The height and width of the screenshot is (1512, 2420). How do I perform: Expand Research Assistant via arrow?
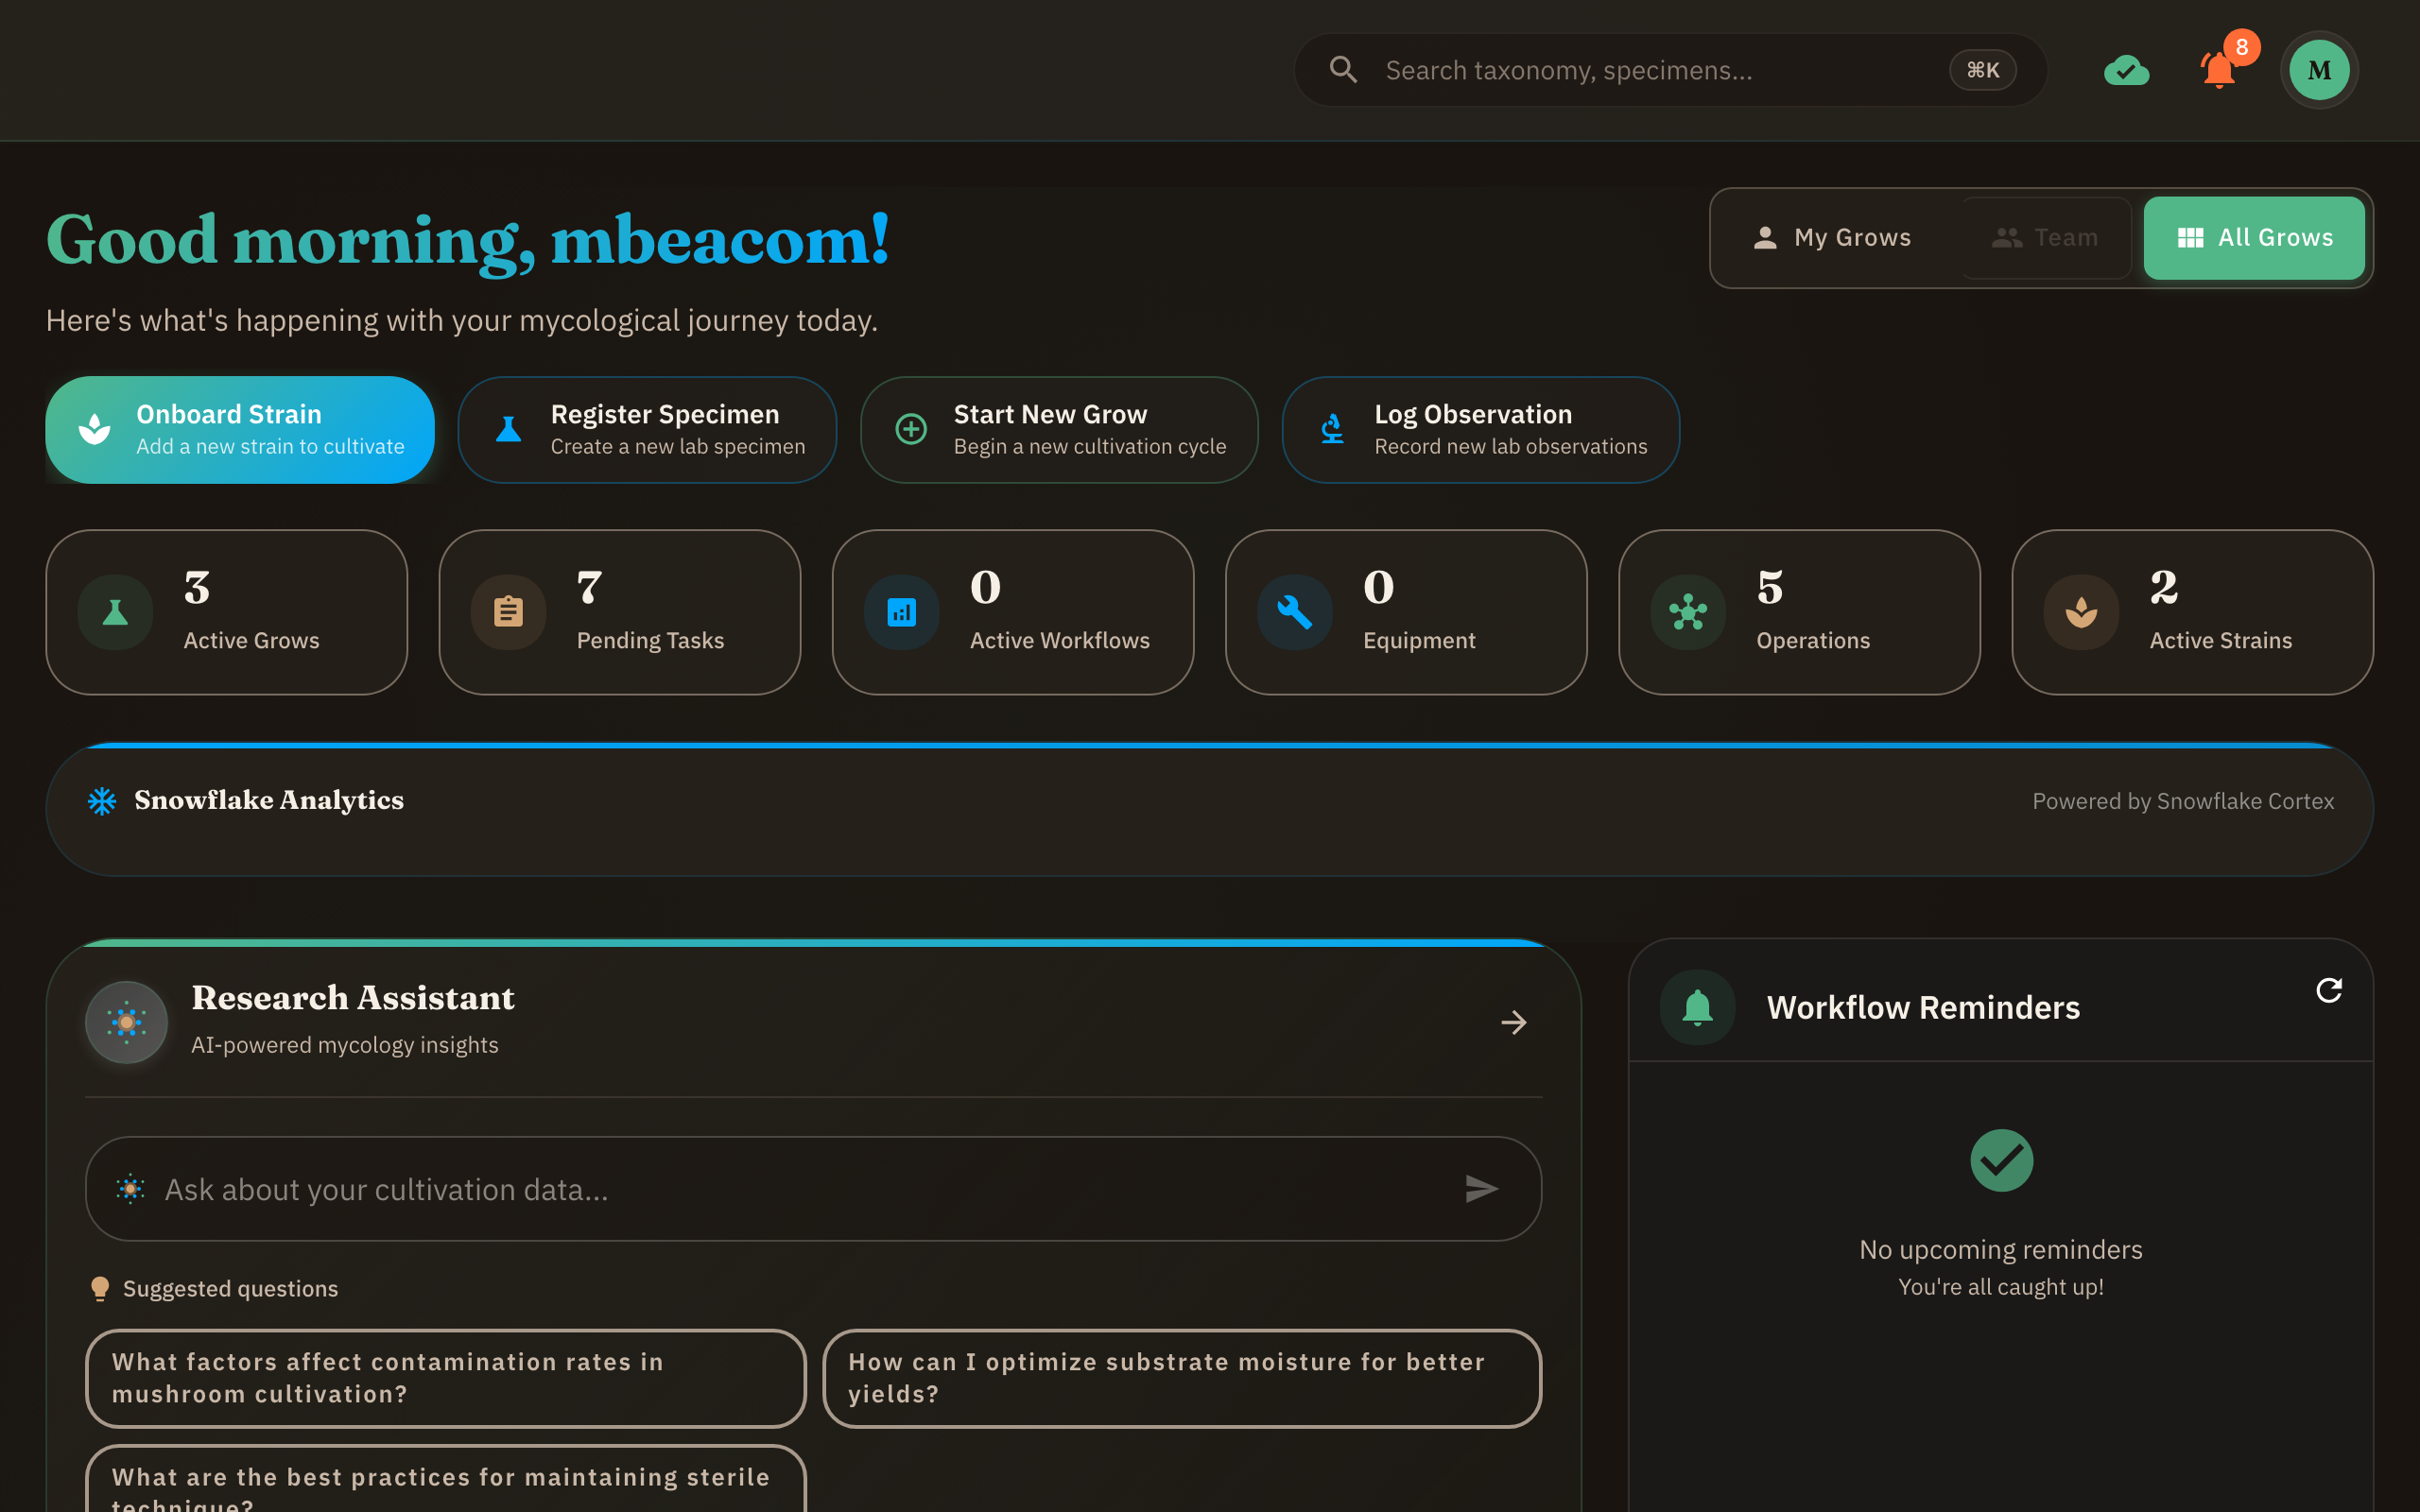pos(1514,1022)
